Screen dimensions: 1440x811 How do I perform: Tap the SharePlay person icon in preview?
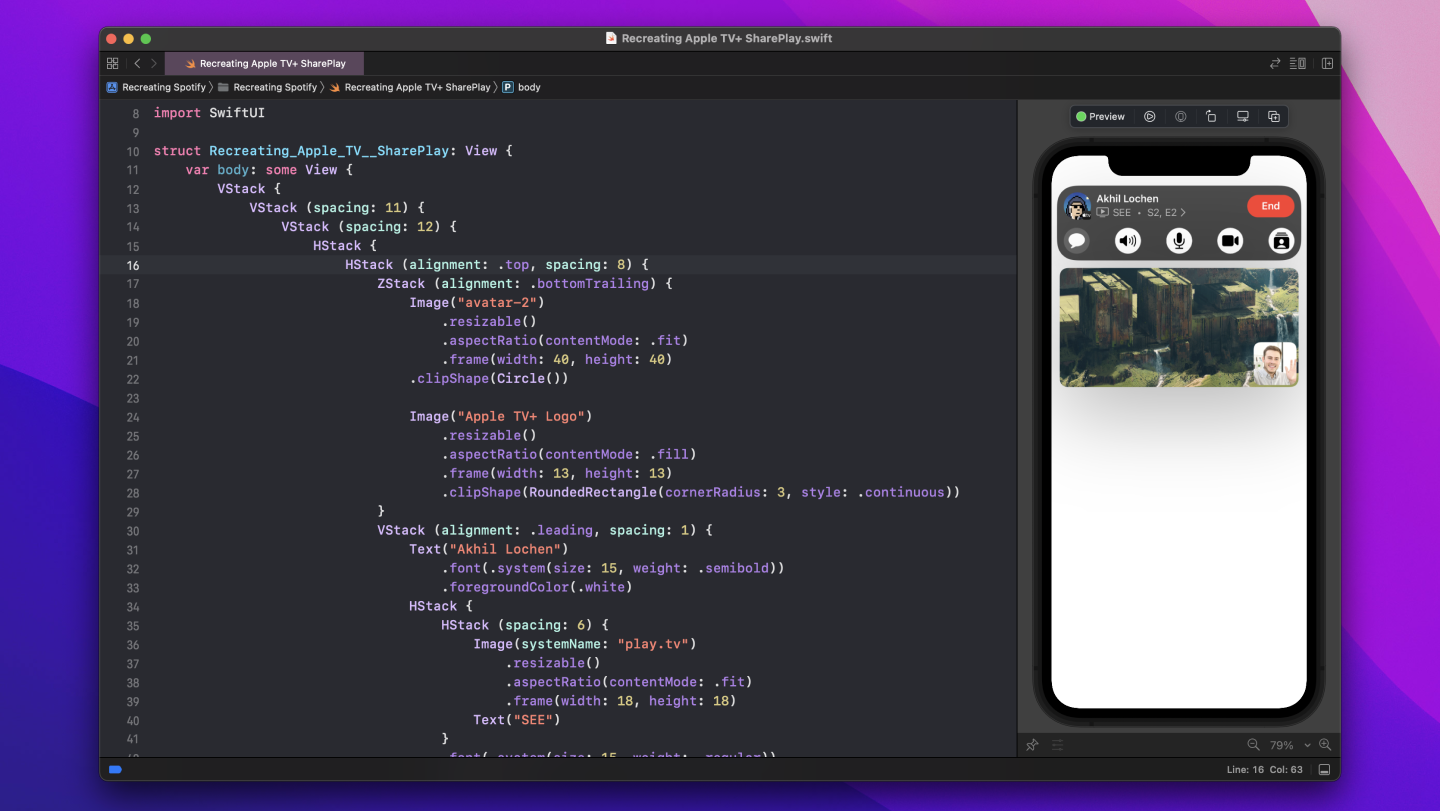pos(1281,240)
